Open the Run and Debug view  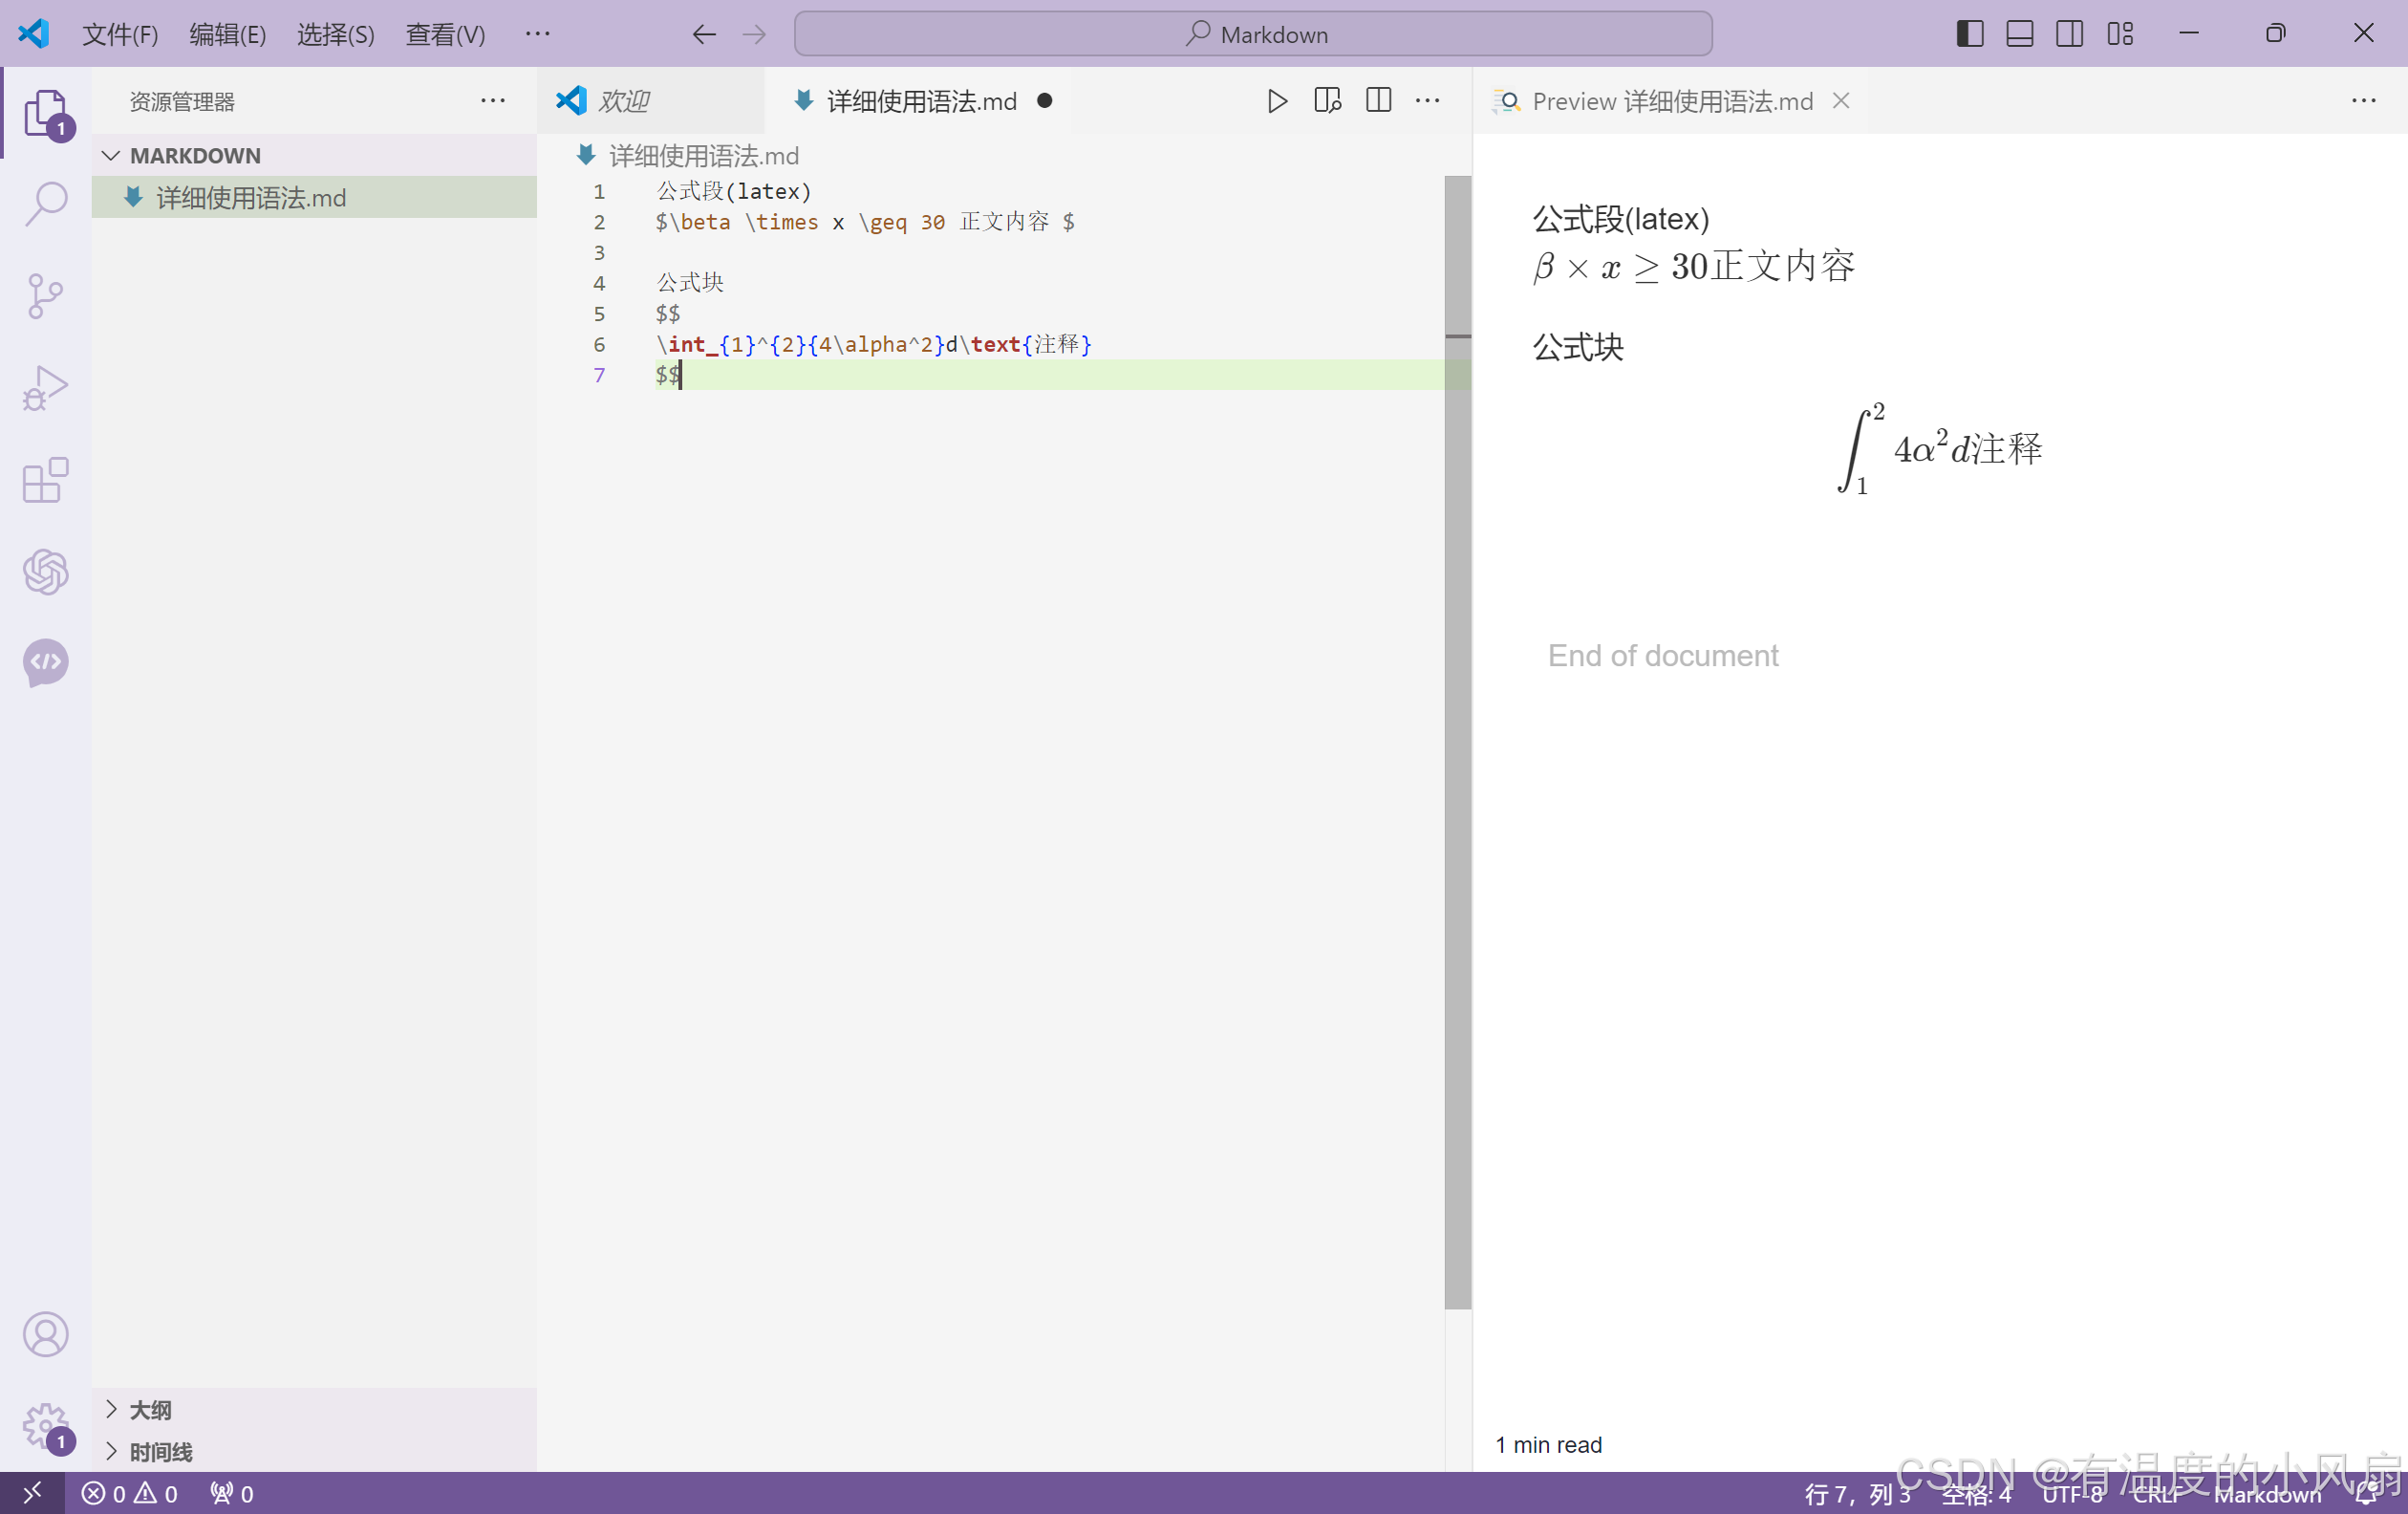click(45, 388)
